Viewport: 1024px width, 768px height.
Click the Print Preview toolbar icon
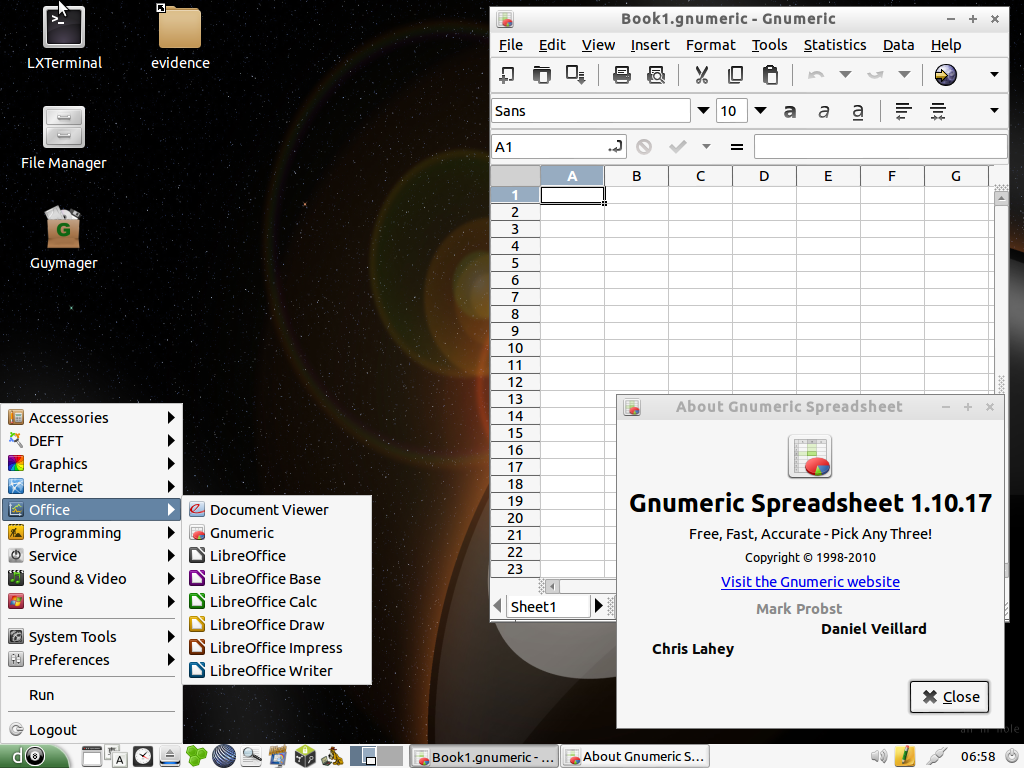[656, 75]
